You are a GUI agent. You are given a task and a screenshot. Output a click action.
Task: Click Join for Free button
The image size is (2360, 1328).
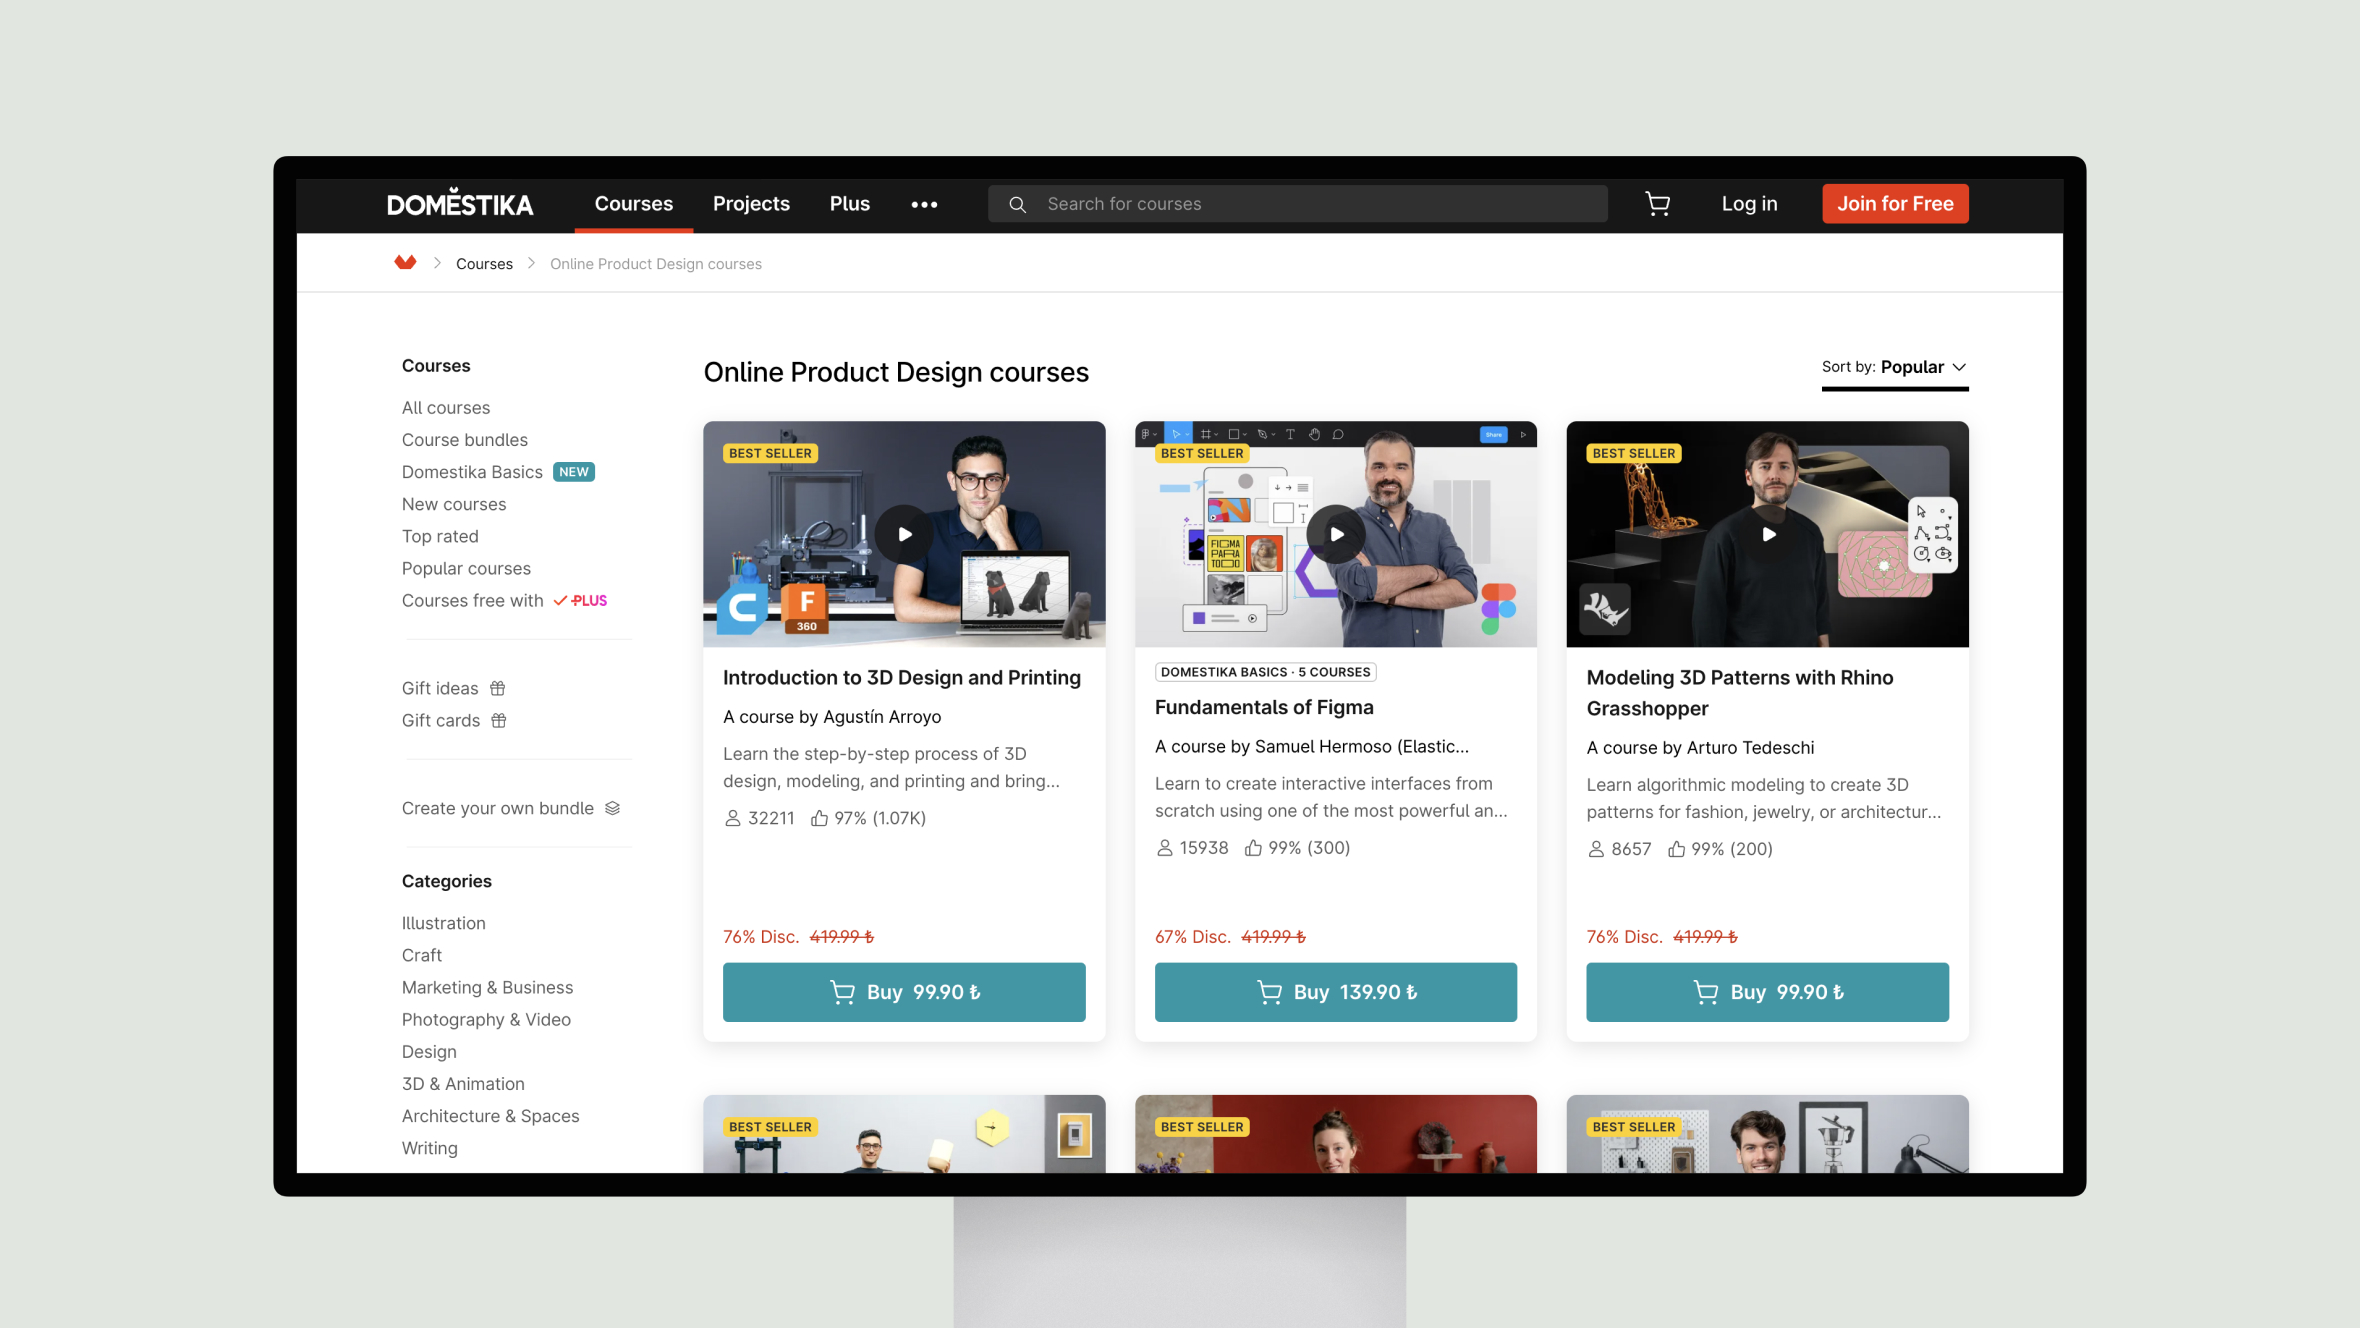[x=1896, y=203]
